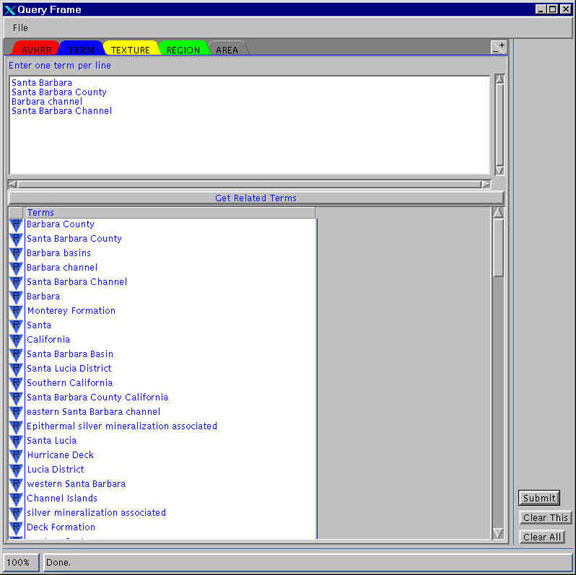Open the File menu

tap(20, 28)
